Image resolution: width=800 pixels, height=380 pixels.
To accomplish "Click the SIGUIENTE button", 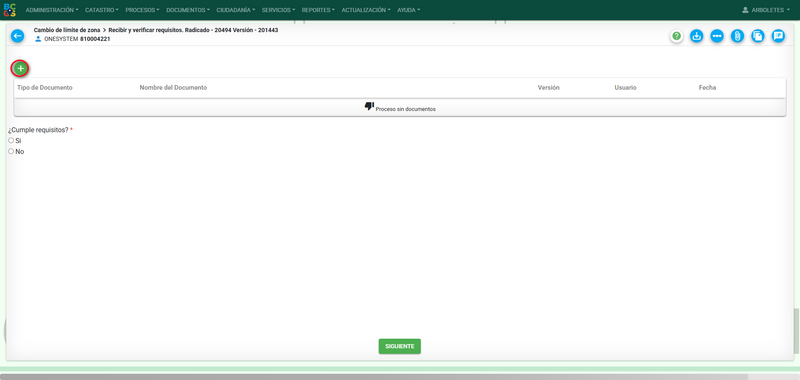I will pyautogui.click(x=399, y=346).
